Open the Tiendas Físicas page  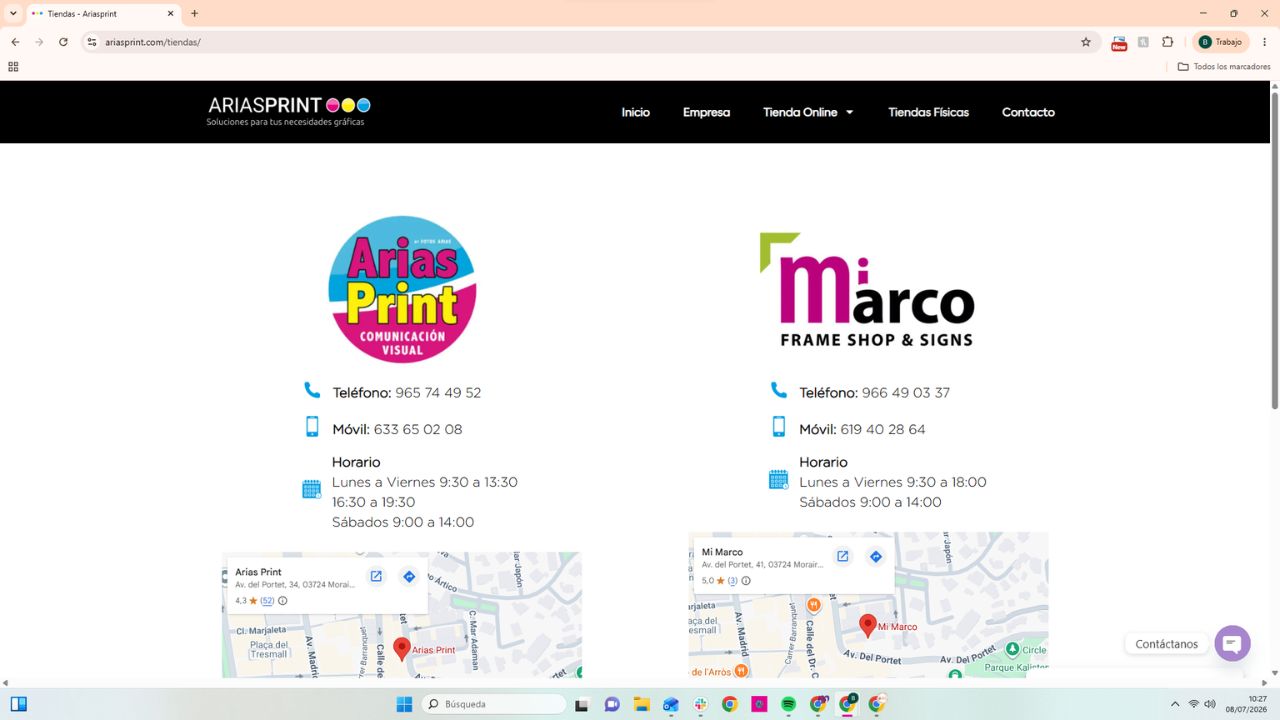(928, 112)
